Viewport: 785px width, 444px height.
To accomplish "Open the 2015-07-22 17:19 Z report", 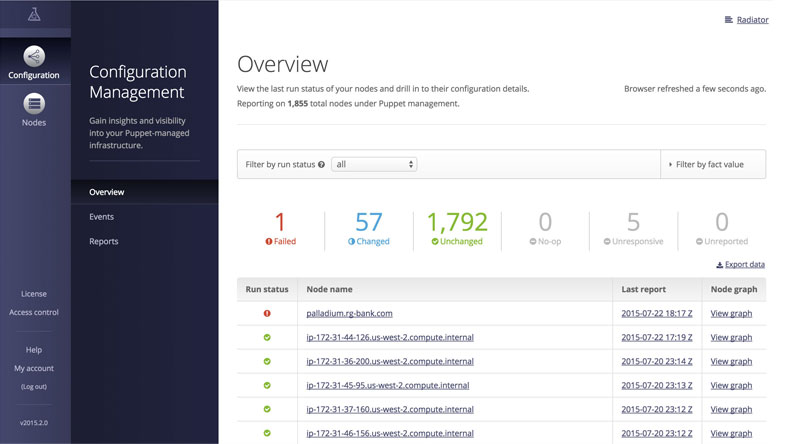I will pyautogui.click(x=657, y=337).
